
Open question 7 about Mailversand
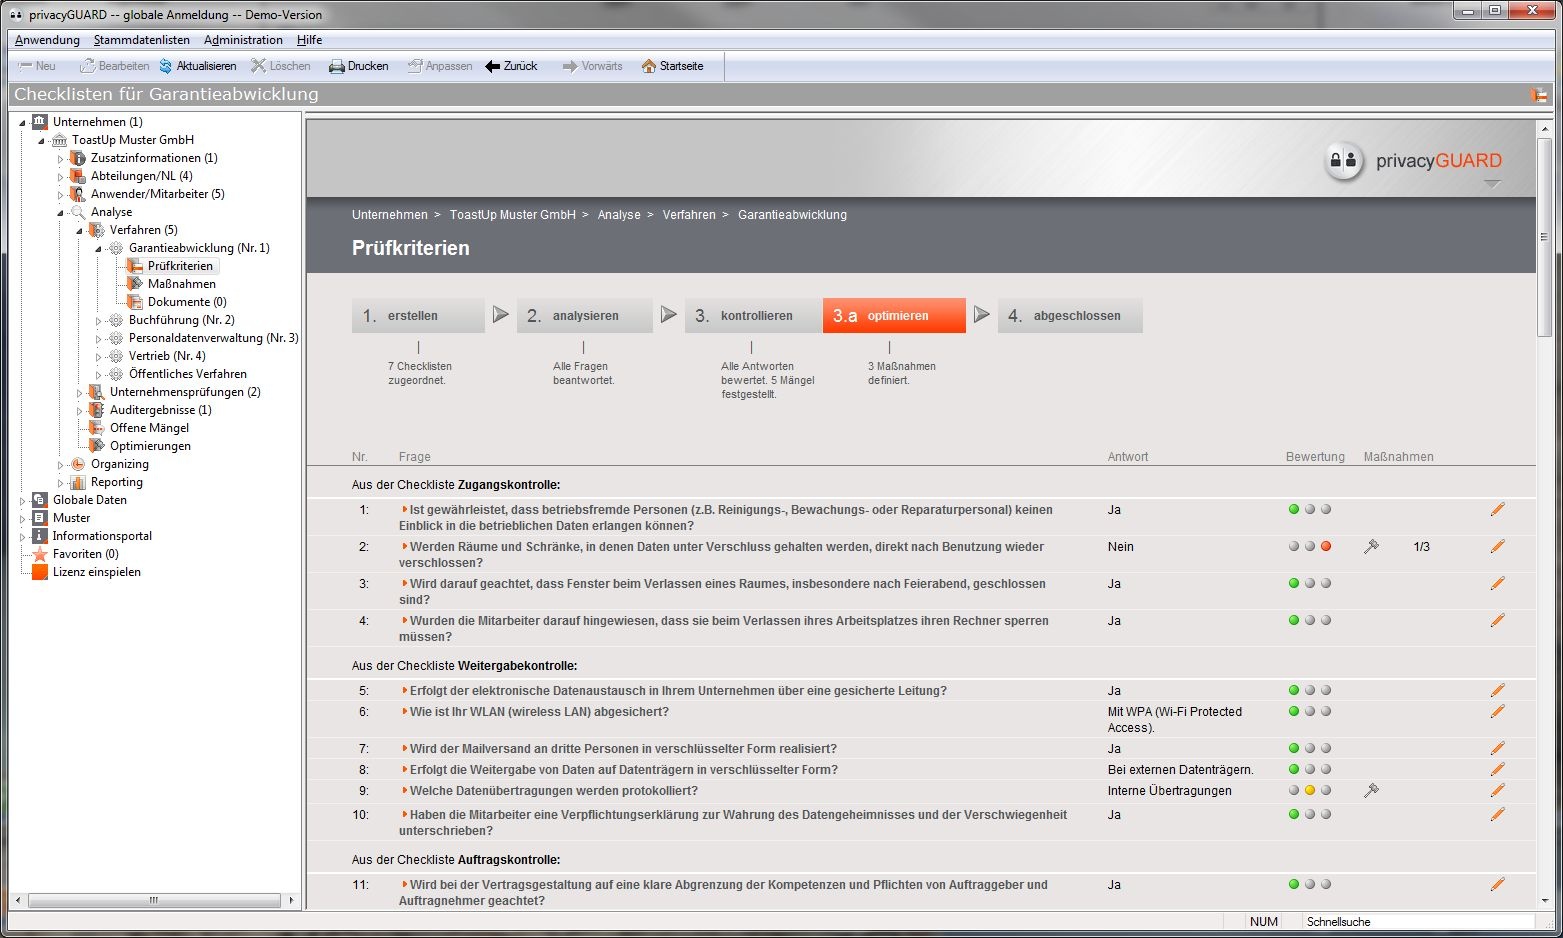click(x=623, y=749)
